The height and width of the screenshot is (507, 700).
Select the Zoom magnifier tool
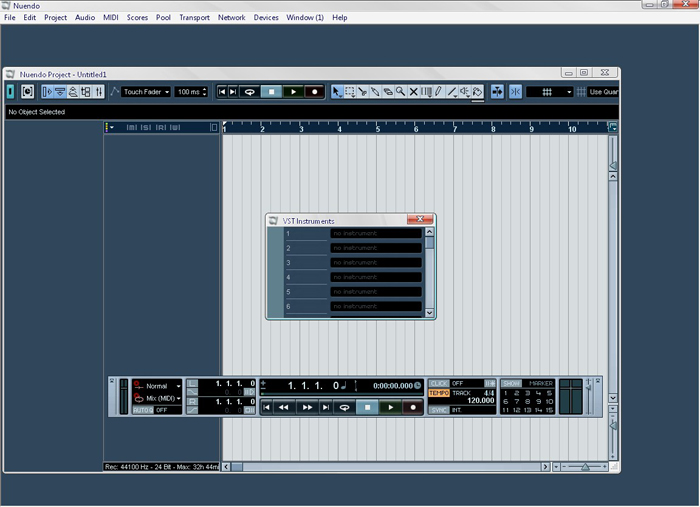tap(400, 92)
